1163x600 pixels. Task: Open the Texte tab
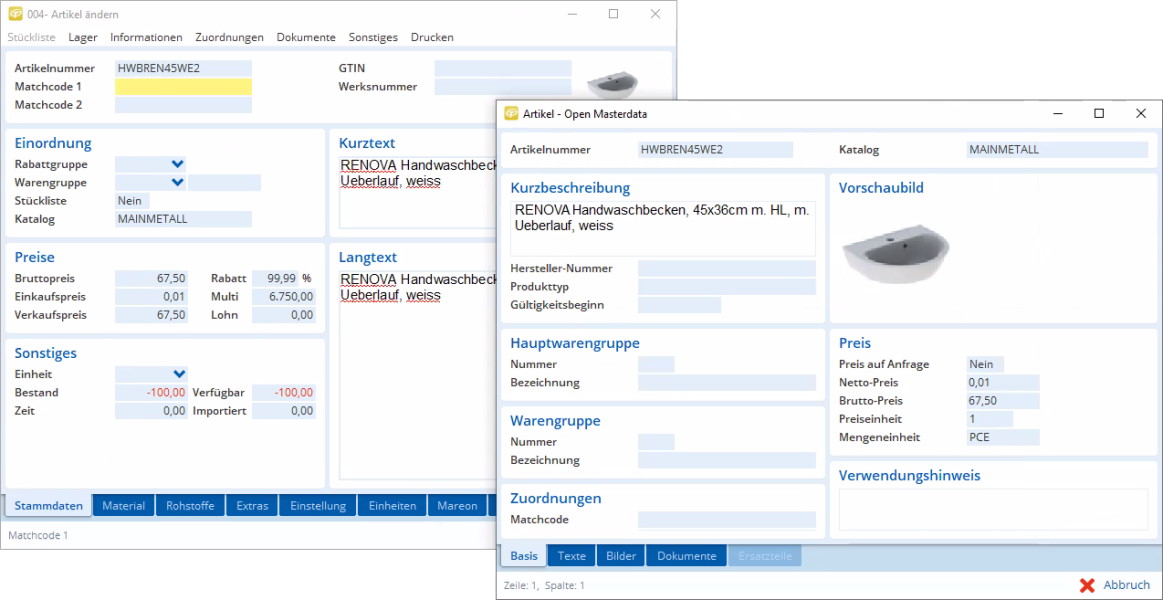(x=572, y=556)
